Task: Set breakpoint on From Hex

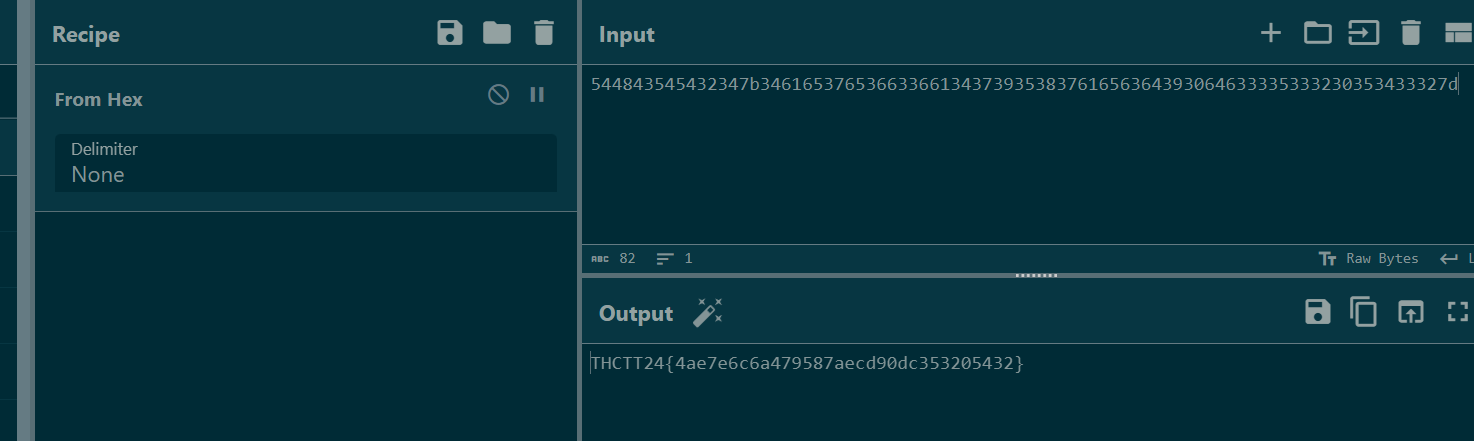Action: [537, 95]
